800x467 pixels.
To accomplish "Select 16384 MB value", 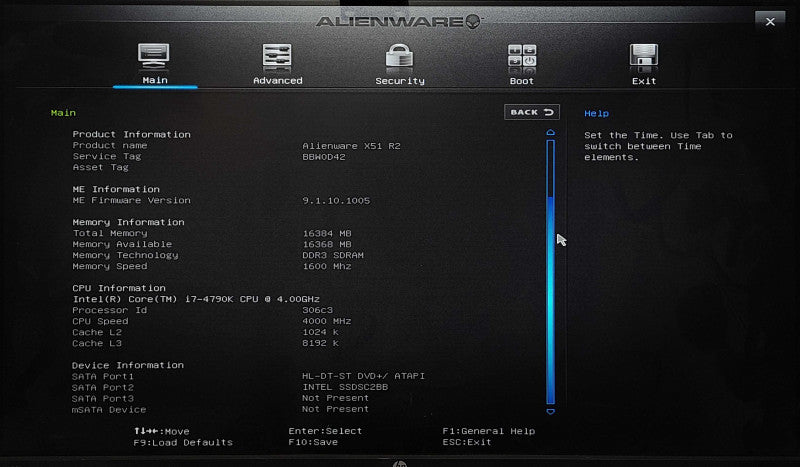I will 327,234.
